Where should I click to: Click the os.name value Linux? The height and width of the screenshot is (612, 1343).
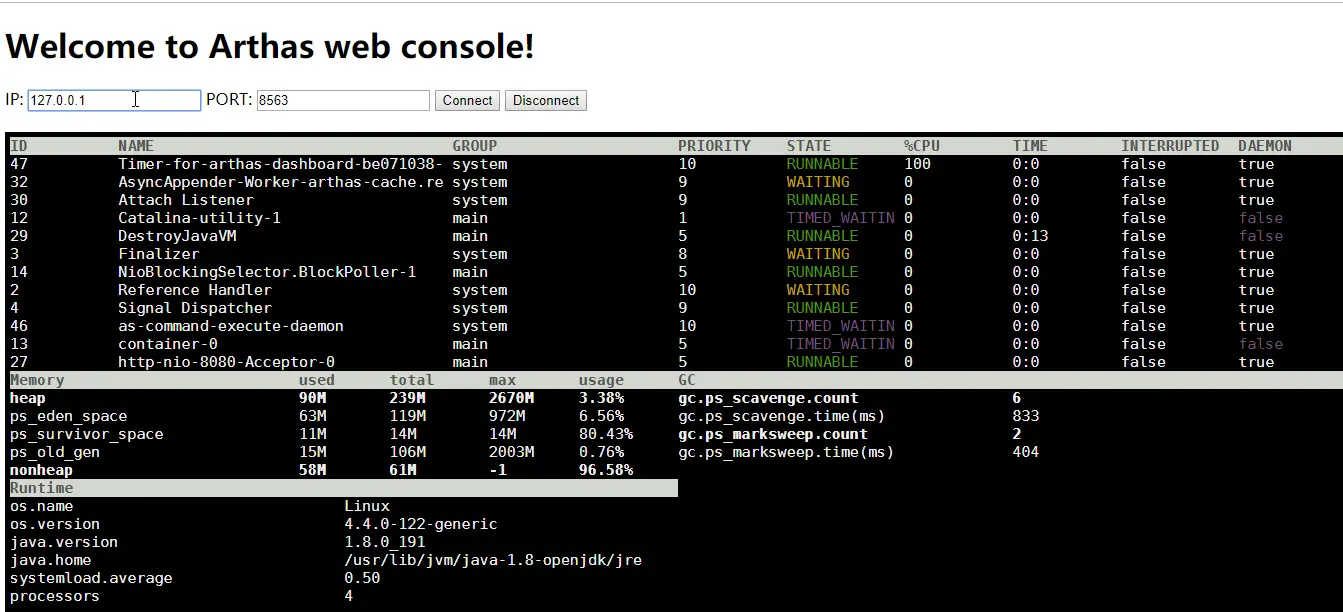tap(367, 506)
